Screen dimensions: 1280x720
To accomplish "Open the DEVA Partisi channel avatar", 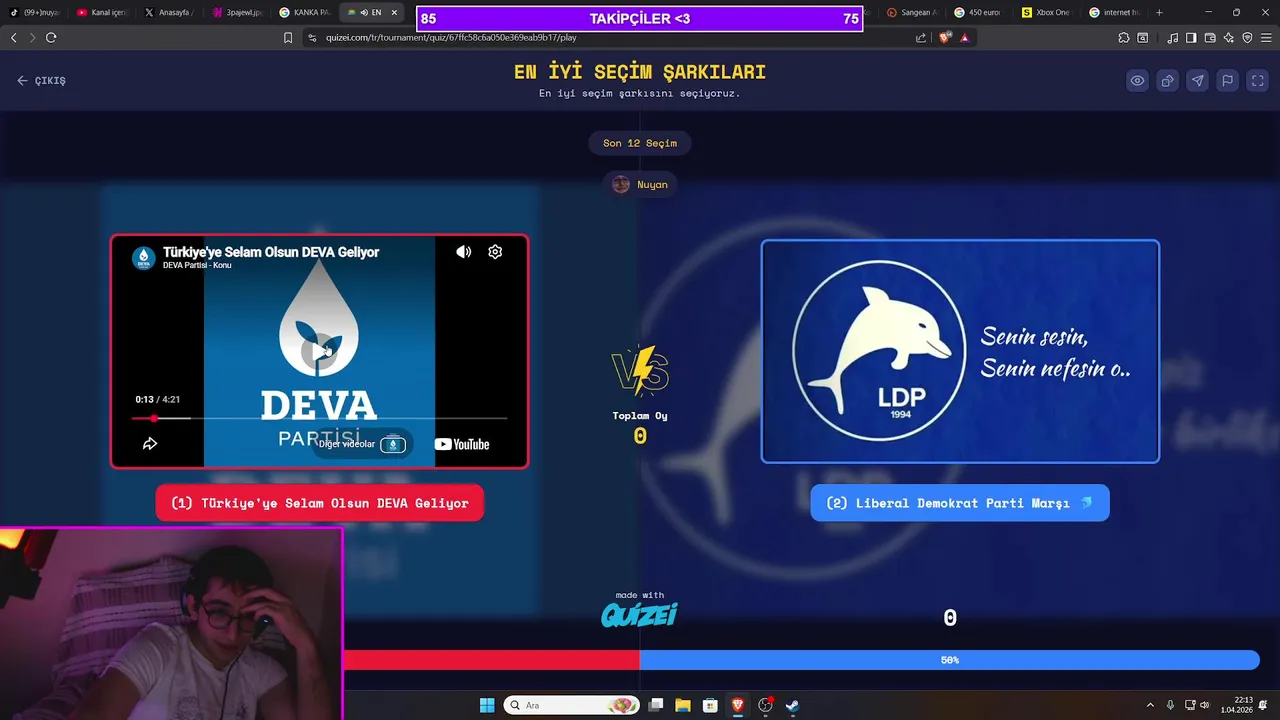I will coord(144,258).
